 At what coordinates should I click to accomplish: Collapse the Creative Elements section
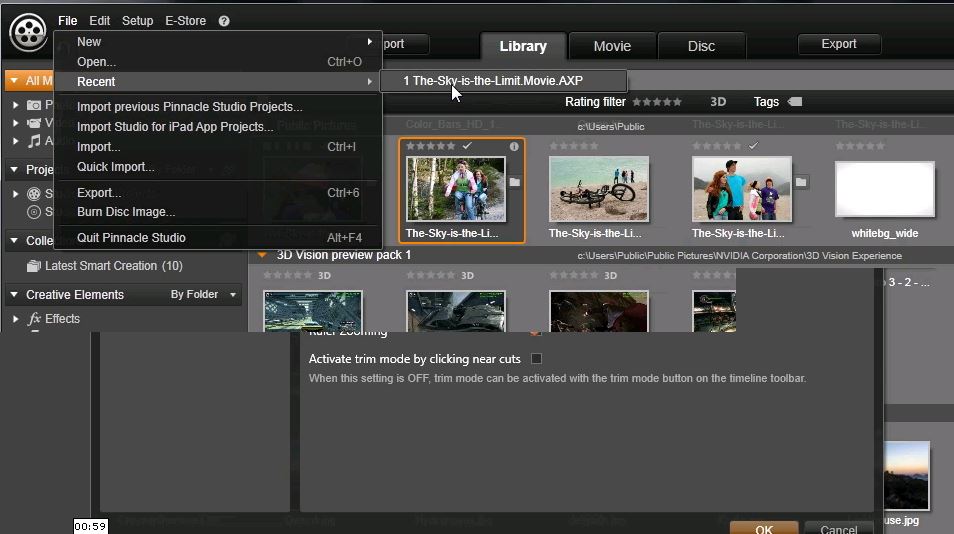pyautogui.click(x=14, y=294)
